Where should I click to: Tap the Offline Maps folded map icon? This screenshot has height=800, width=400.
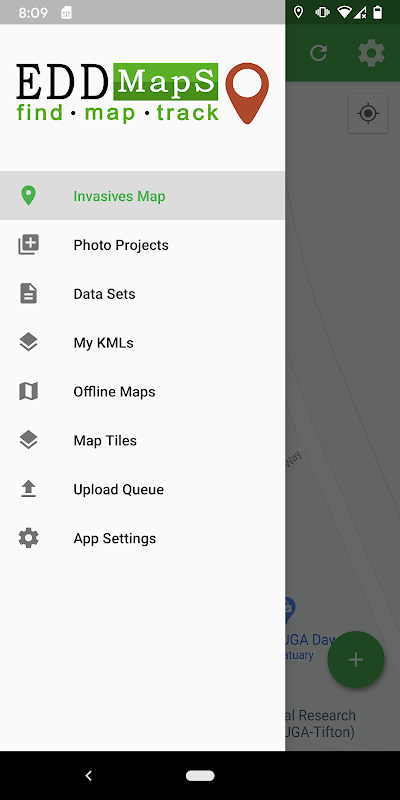click(x=29, y=391)
